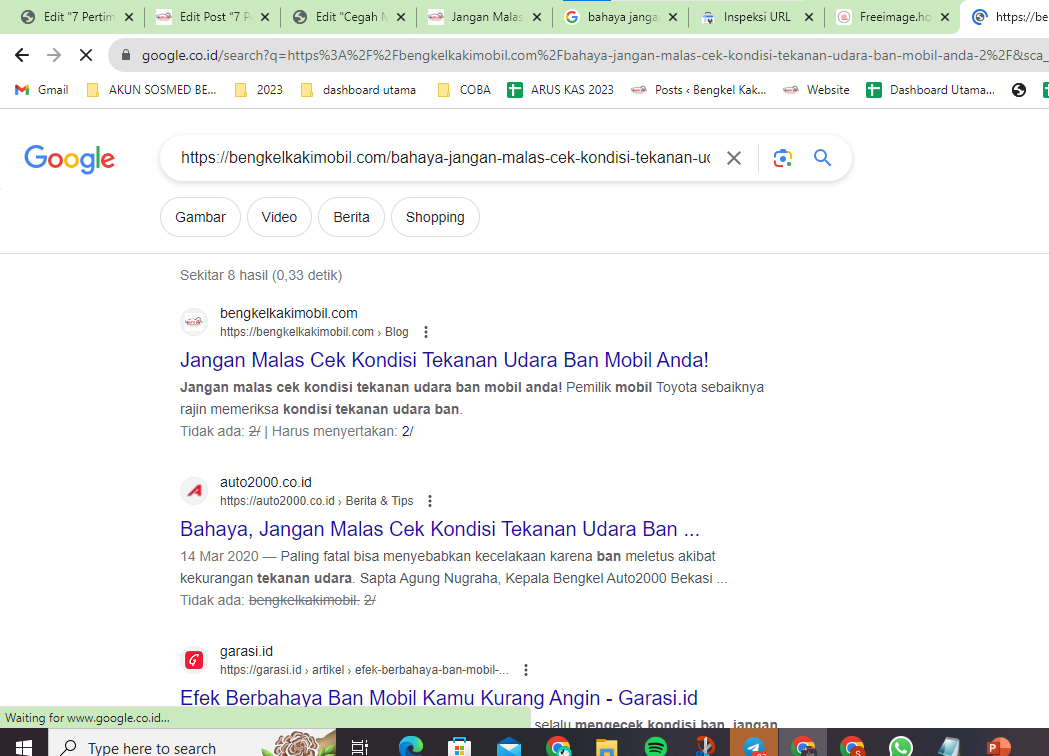Click the bengkelkakimobil.com favicon
Image resolution: width=1049 pixels, height=756 pixels.
tap(194, 322)
